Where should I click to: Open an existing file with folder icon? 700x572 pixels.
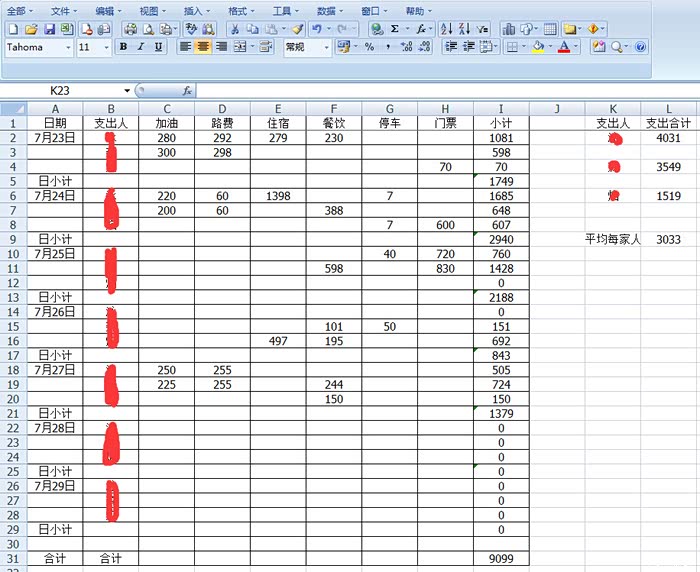pyautogui.click(x=31, y=29)
